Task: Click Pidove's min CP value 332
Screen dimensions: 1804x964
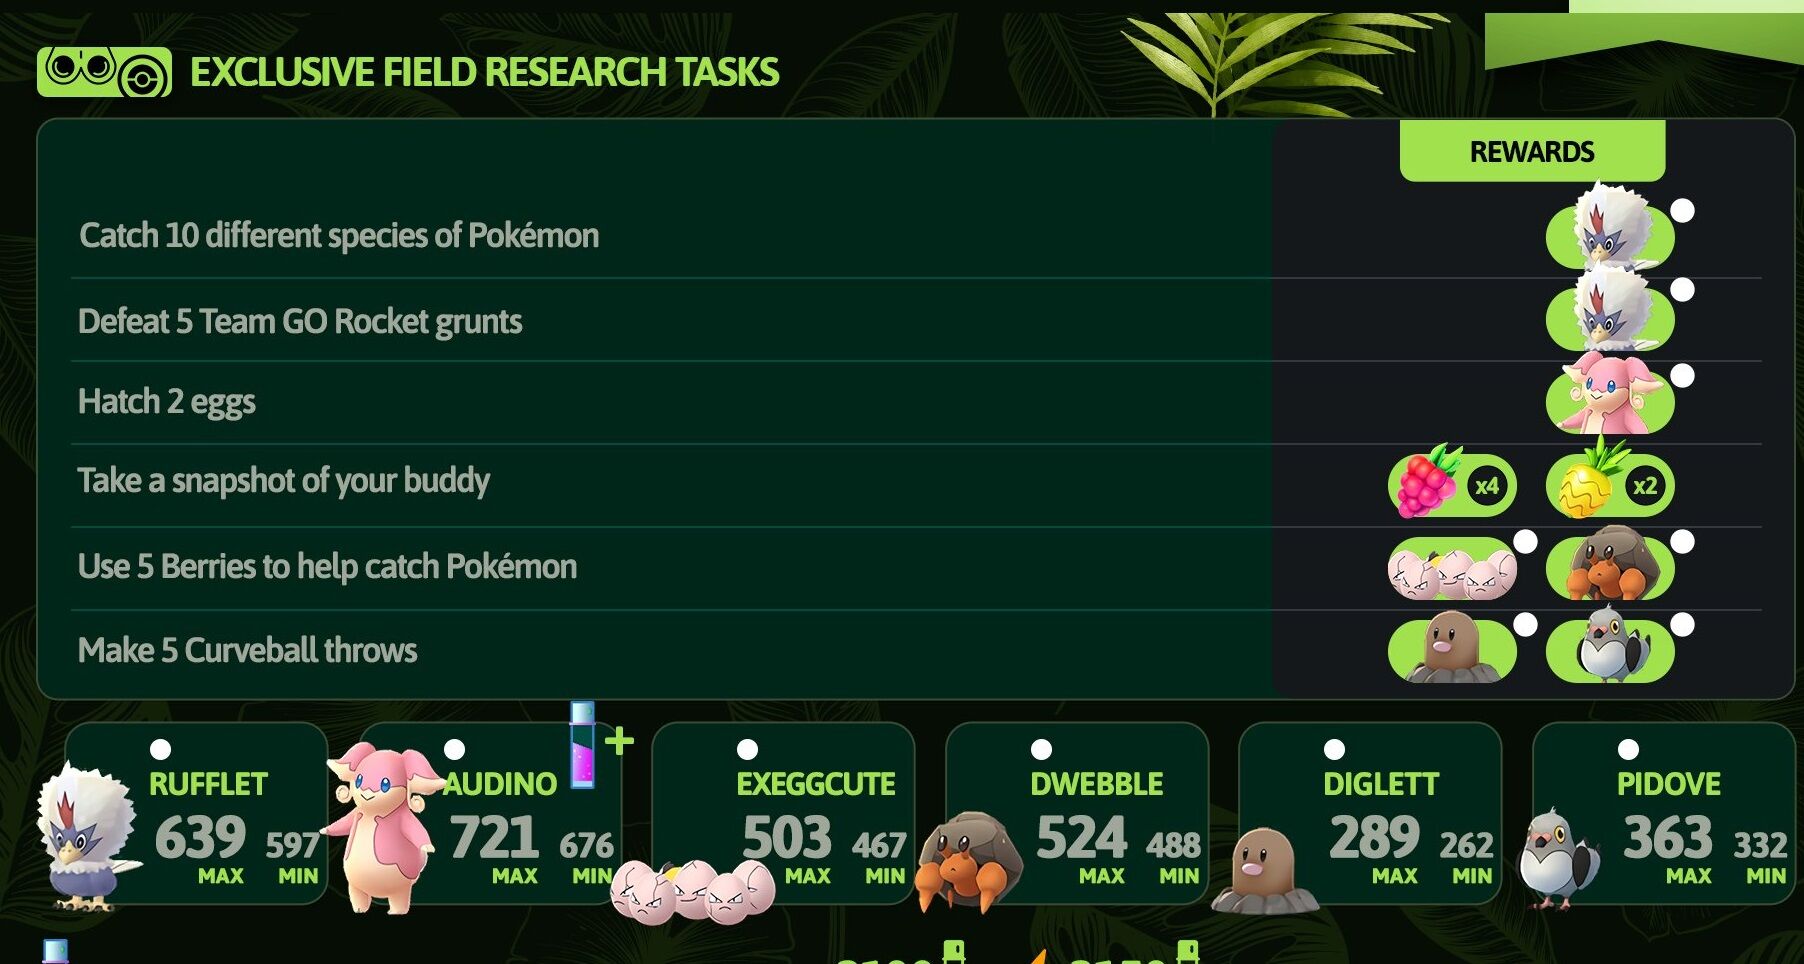Action: pyautogui.click(x=1760, y=845)
